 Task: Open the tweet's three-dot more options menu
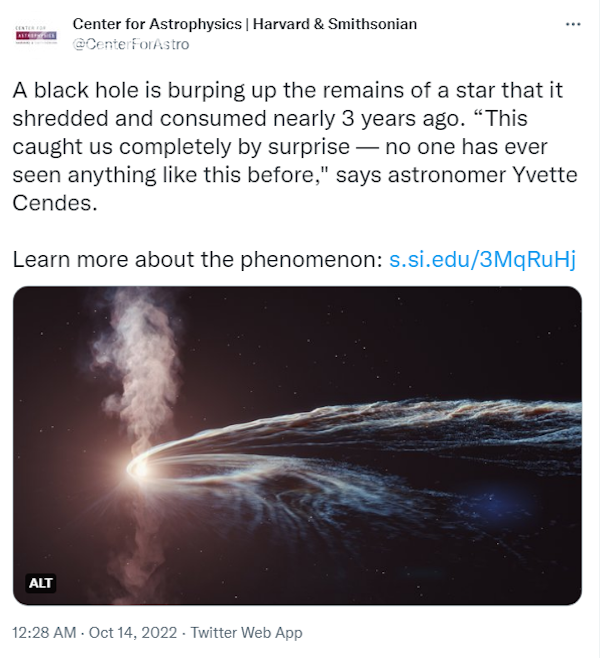[572, 23]
